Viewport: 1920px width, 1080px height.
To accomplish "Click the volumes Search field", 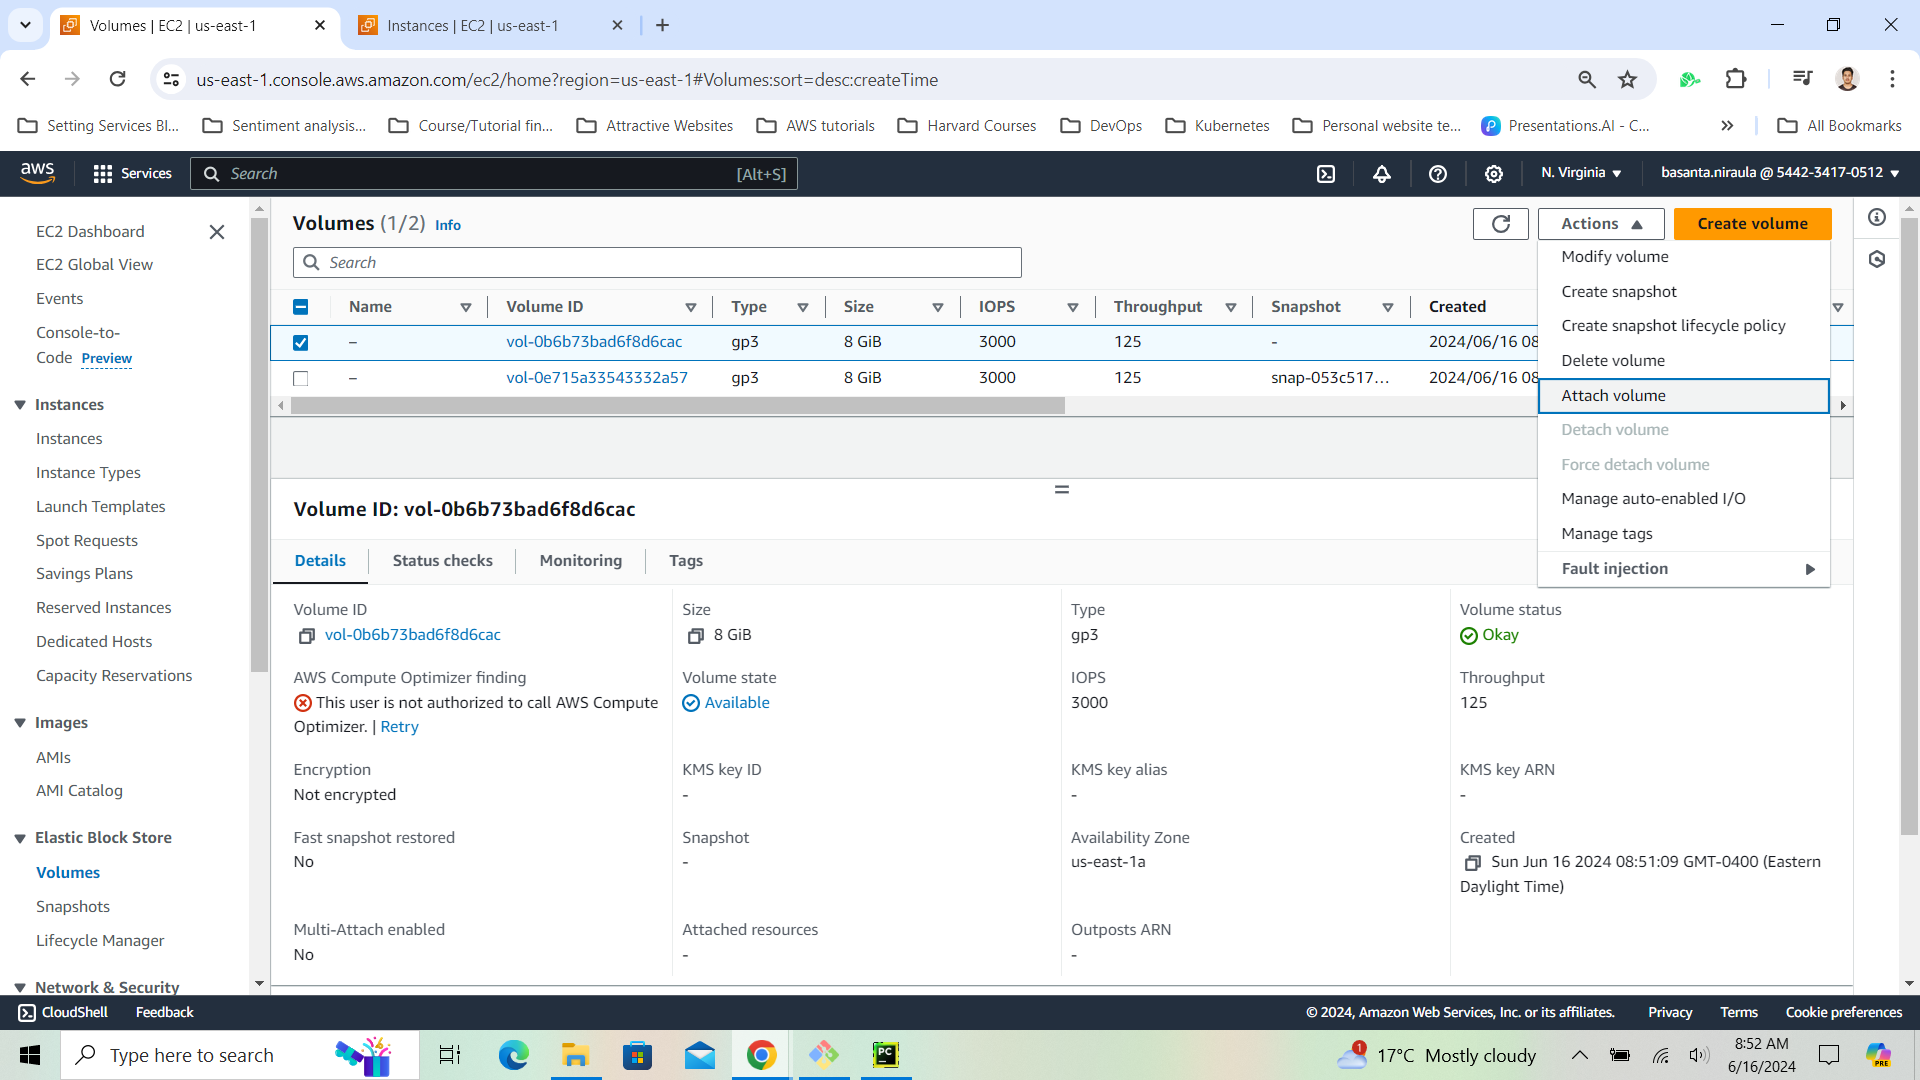I will tap(657, 263).
